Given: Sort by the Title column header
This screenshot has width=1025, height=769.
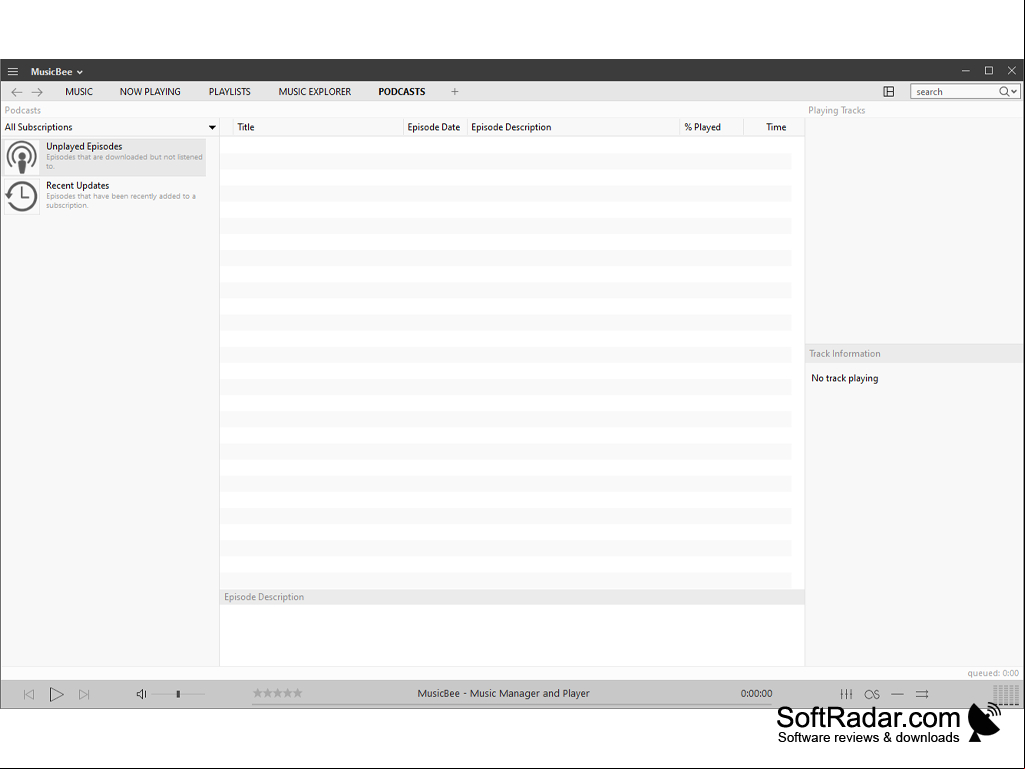Looking at the screenshot, I should click(318, 127).
